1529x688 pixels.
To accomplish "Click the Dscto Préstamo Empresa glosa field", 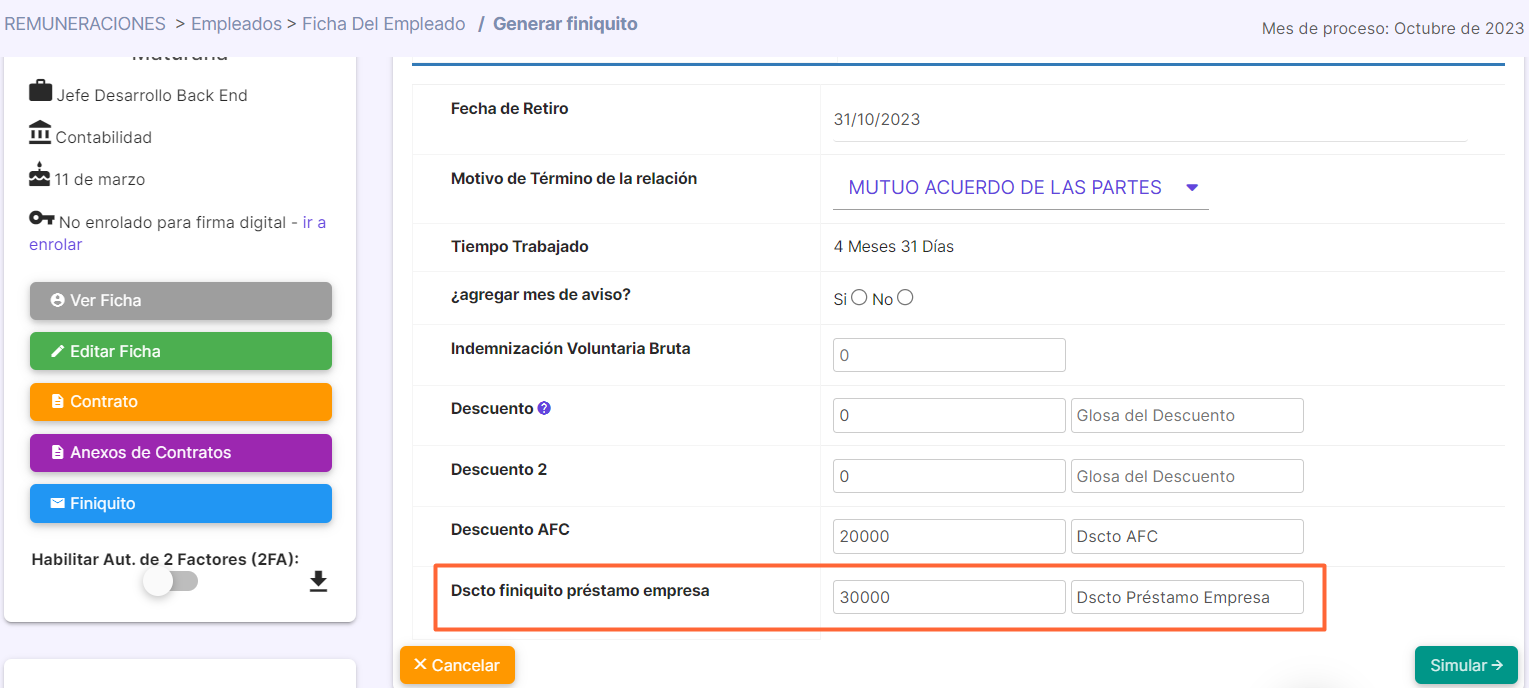I will pyautogui.click(x=1187, y=597).
